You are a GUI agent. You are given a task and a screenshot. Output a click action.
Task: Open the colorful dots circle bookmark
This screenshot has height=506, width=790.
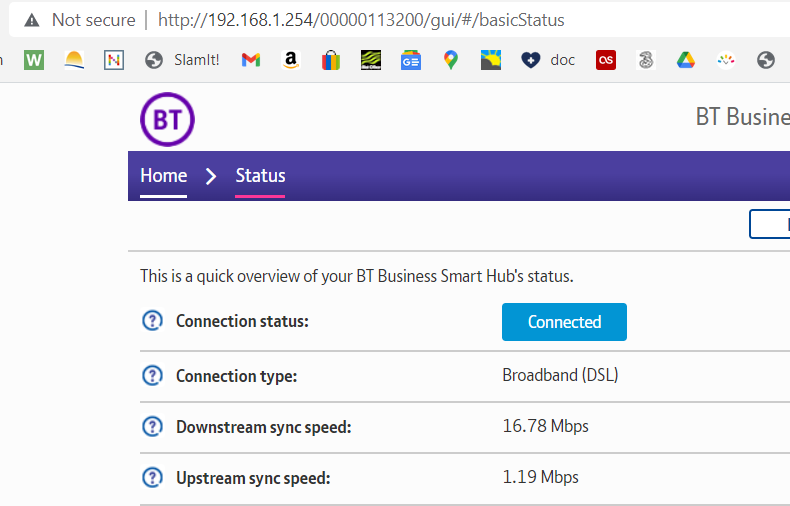pos(726,60)
